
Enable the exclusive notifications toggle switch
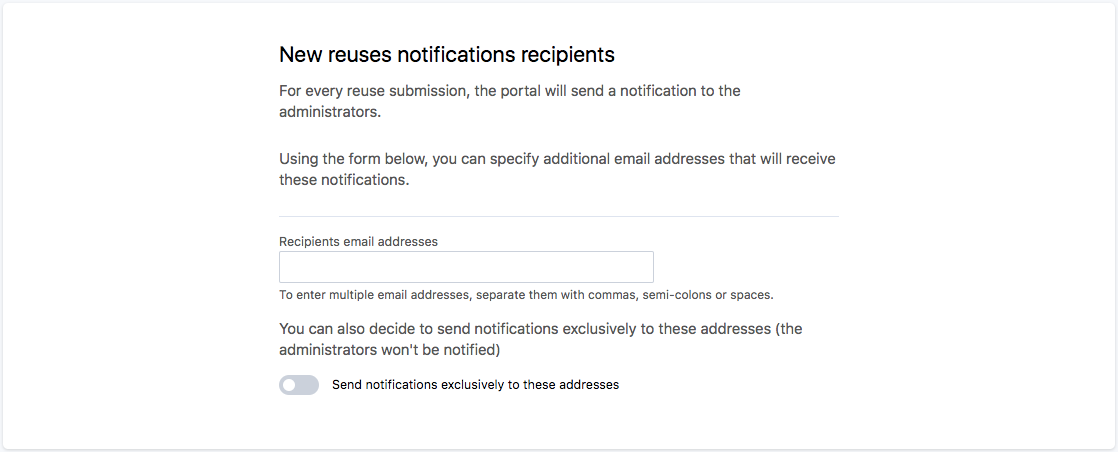click(299, 385)
